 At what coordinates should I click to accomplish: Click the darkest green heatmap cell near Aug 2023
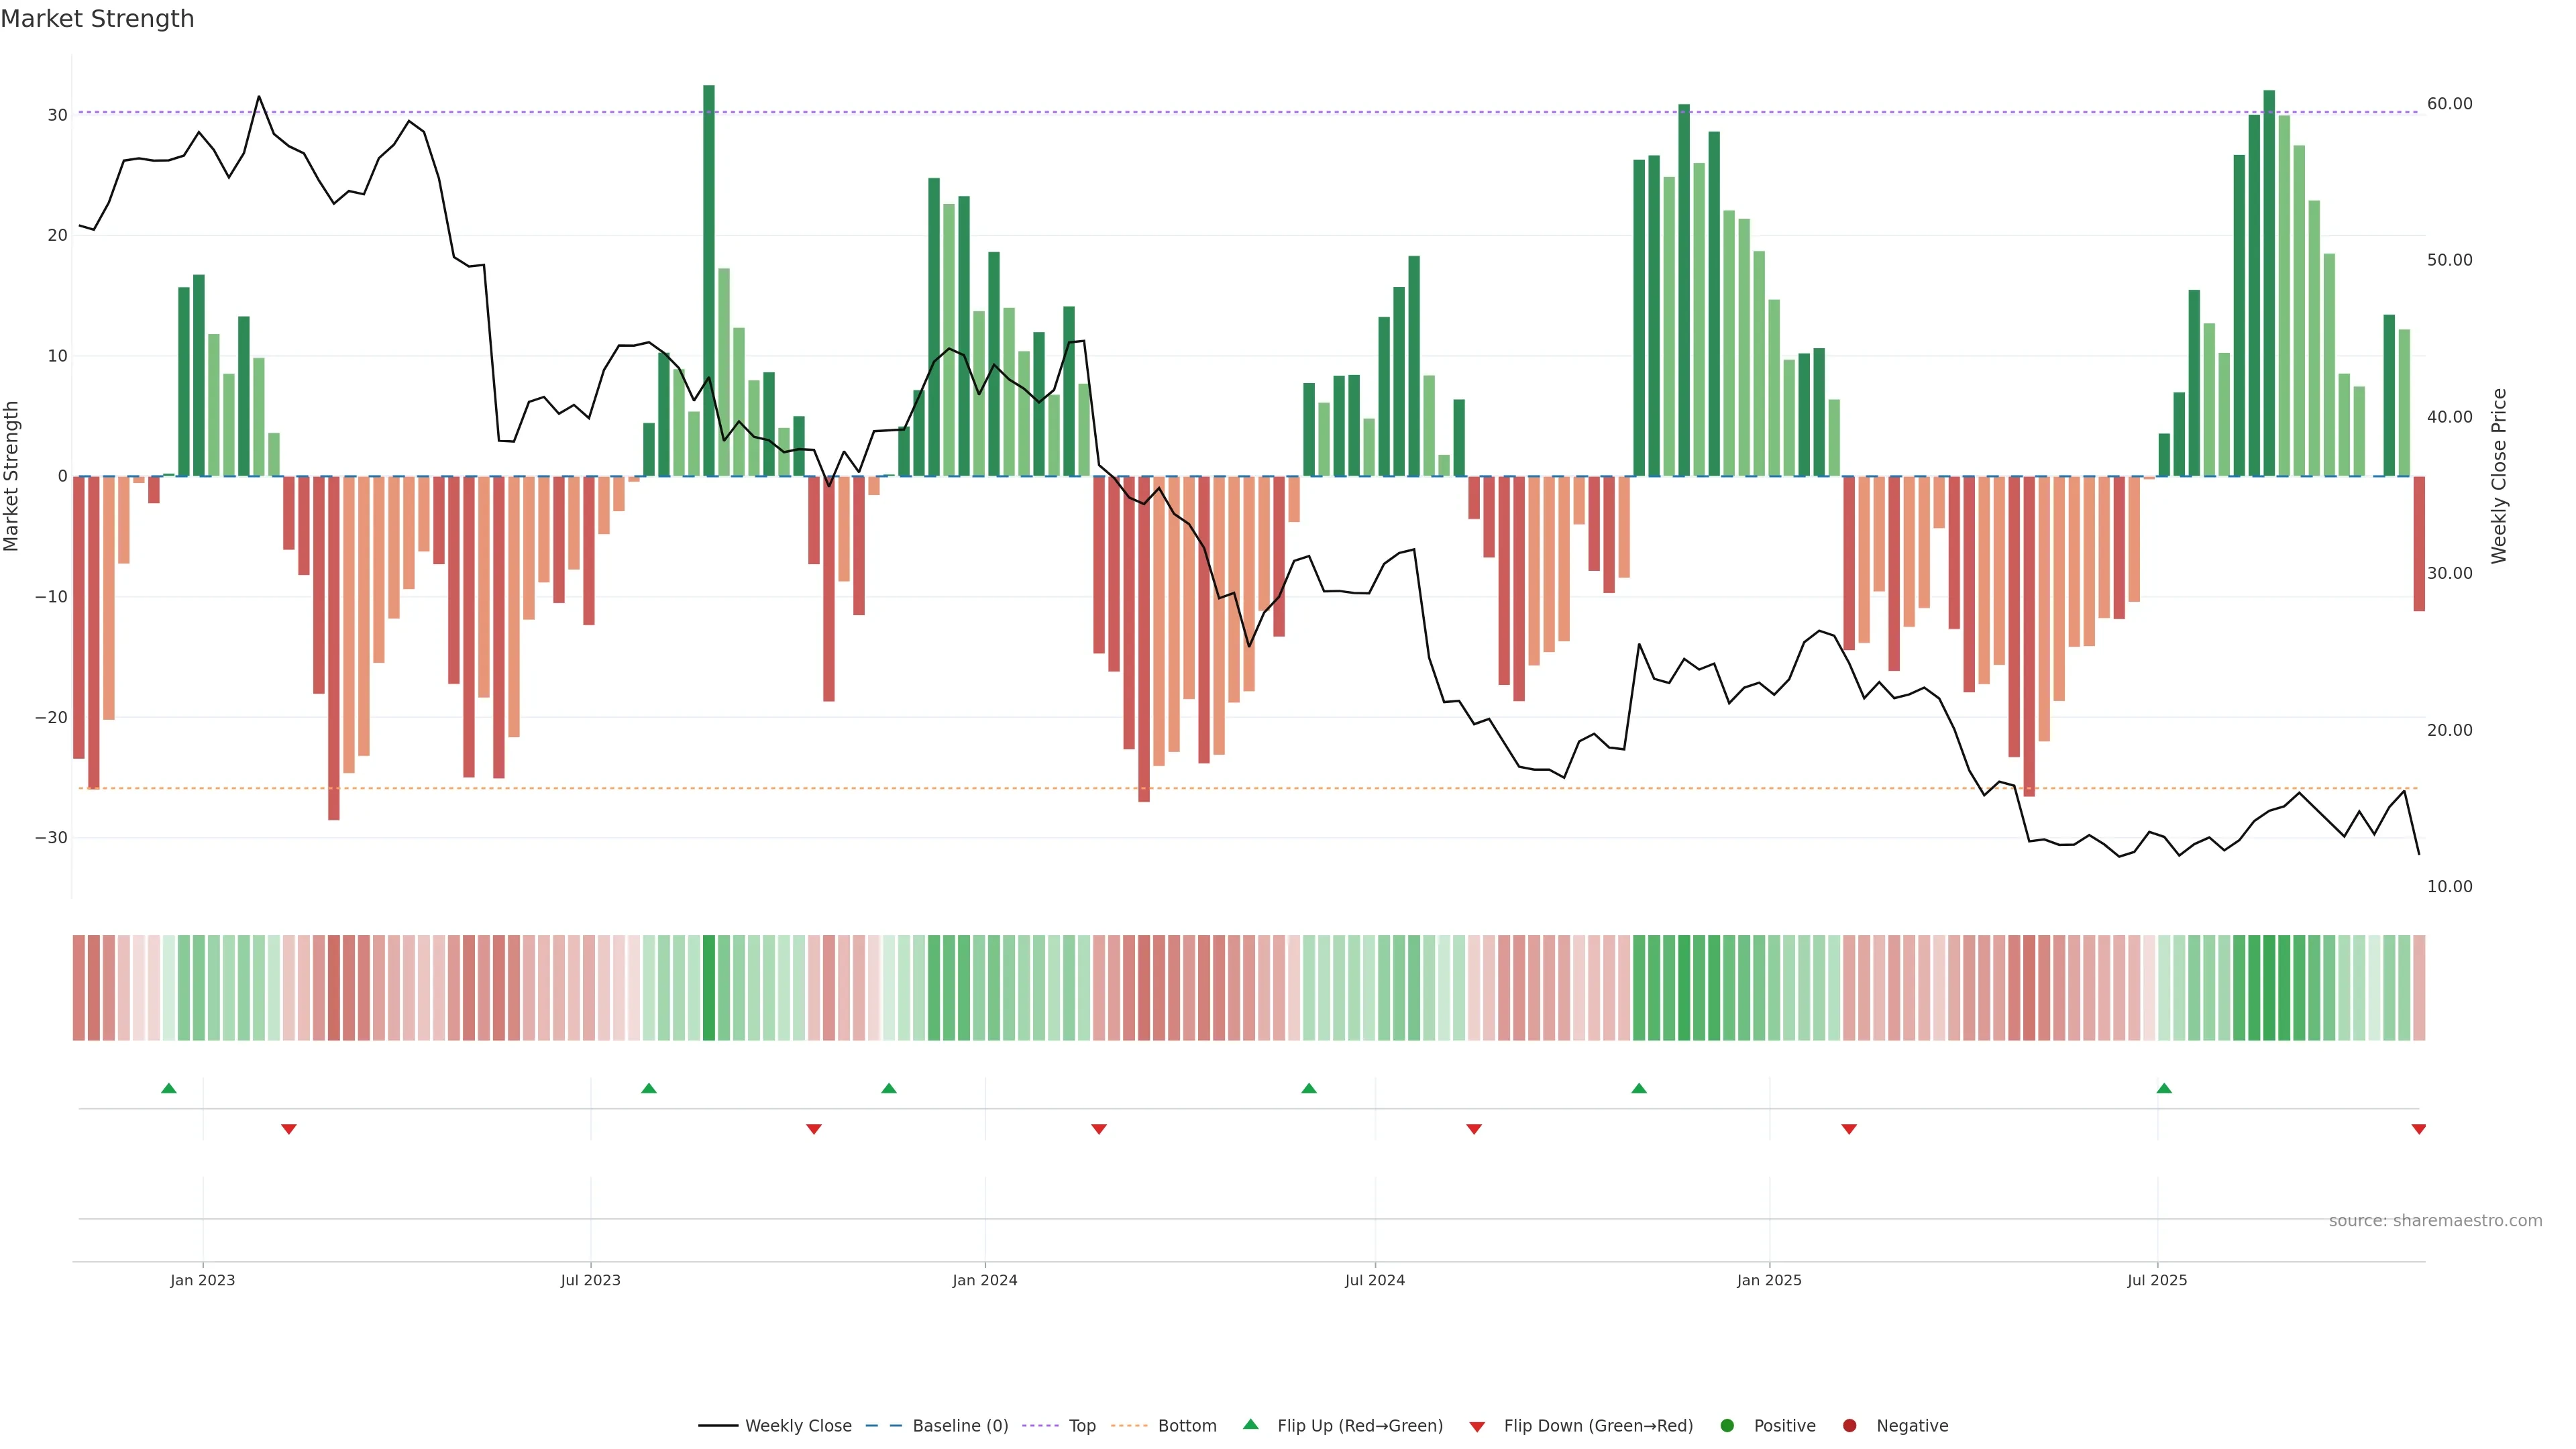pyautogui.click(x=709, y=987)
